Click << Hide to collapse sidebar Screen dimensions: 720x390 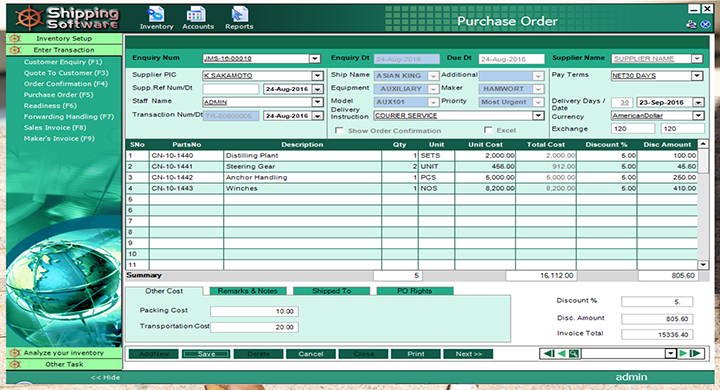105,378
